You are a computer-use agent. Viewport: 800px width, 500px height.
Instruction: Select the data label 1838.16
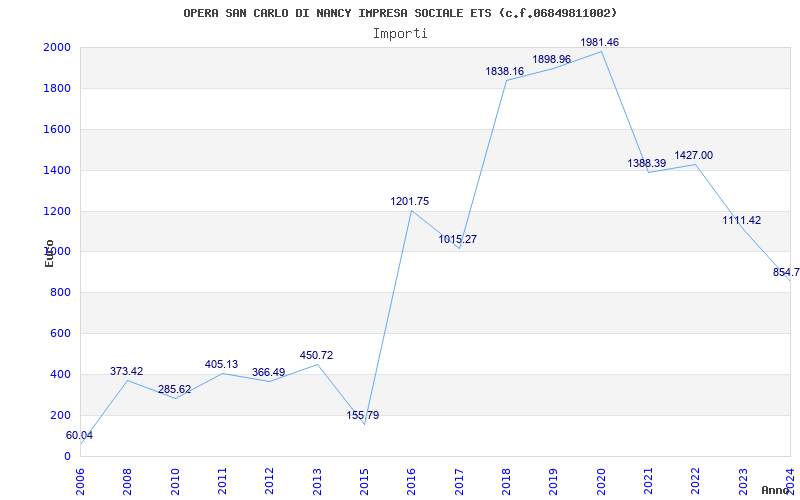tap(505, 71)
